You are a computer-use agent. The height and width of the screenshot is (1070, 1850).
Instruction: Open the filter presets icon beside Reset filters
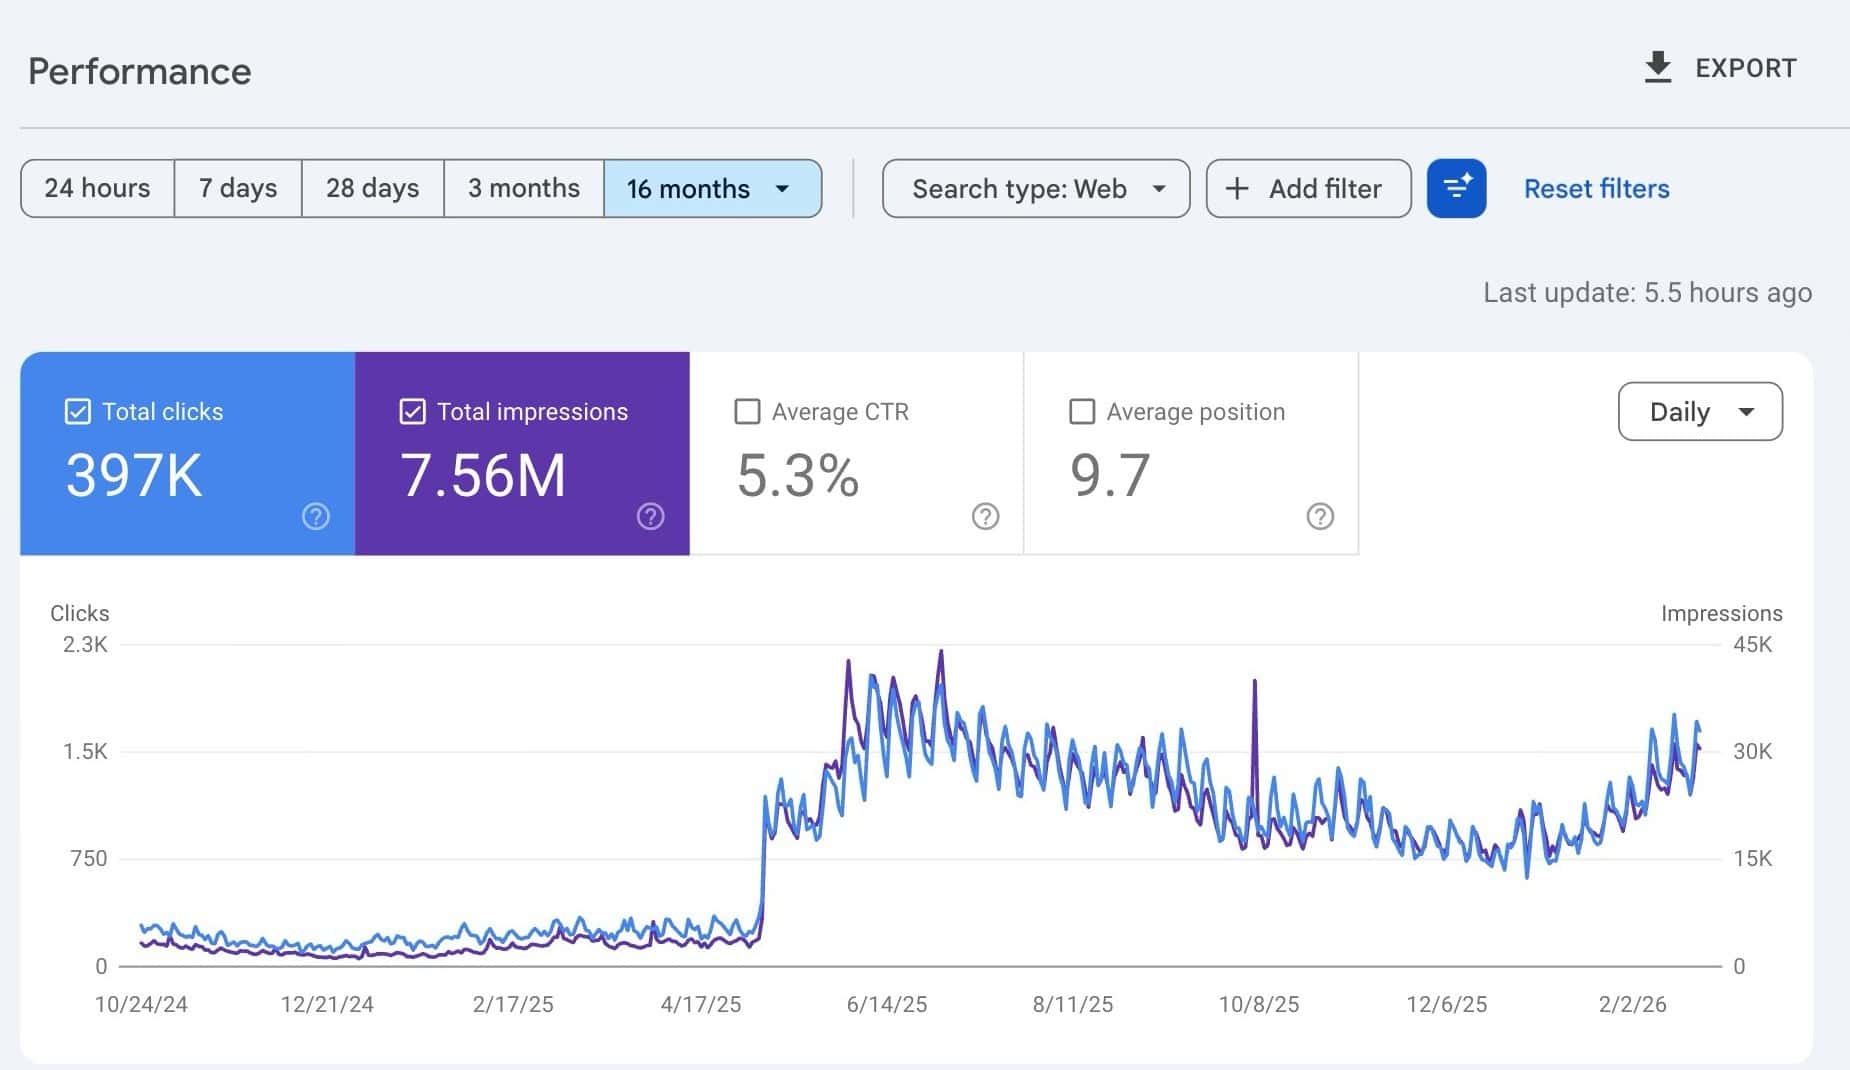[1457, 188]
